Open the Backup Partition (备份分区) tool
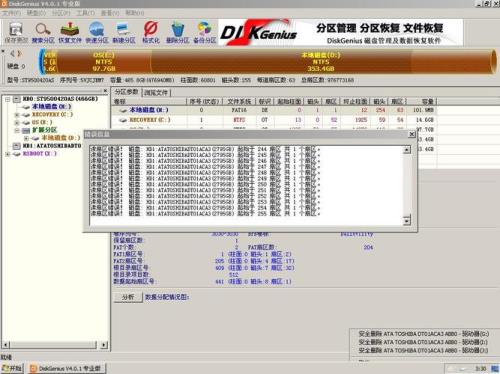 pos(205,32)
